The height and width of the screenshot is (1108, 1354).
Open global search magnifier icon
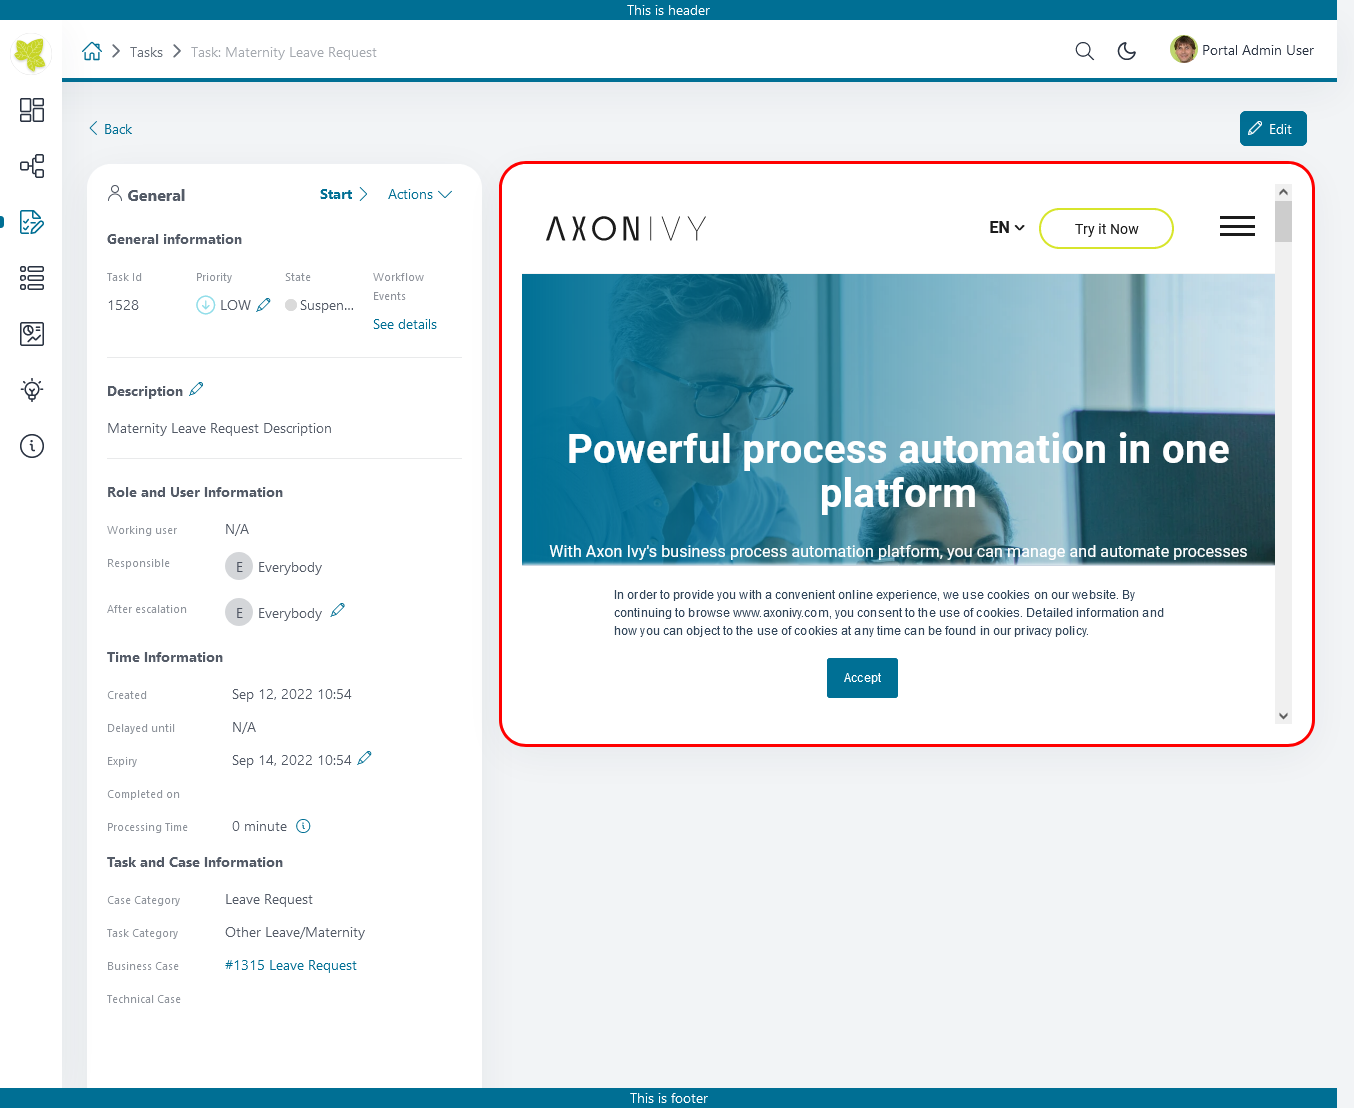coord(1084,51)
